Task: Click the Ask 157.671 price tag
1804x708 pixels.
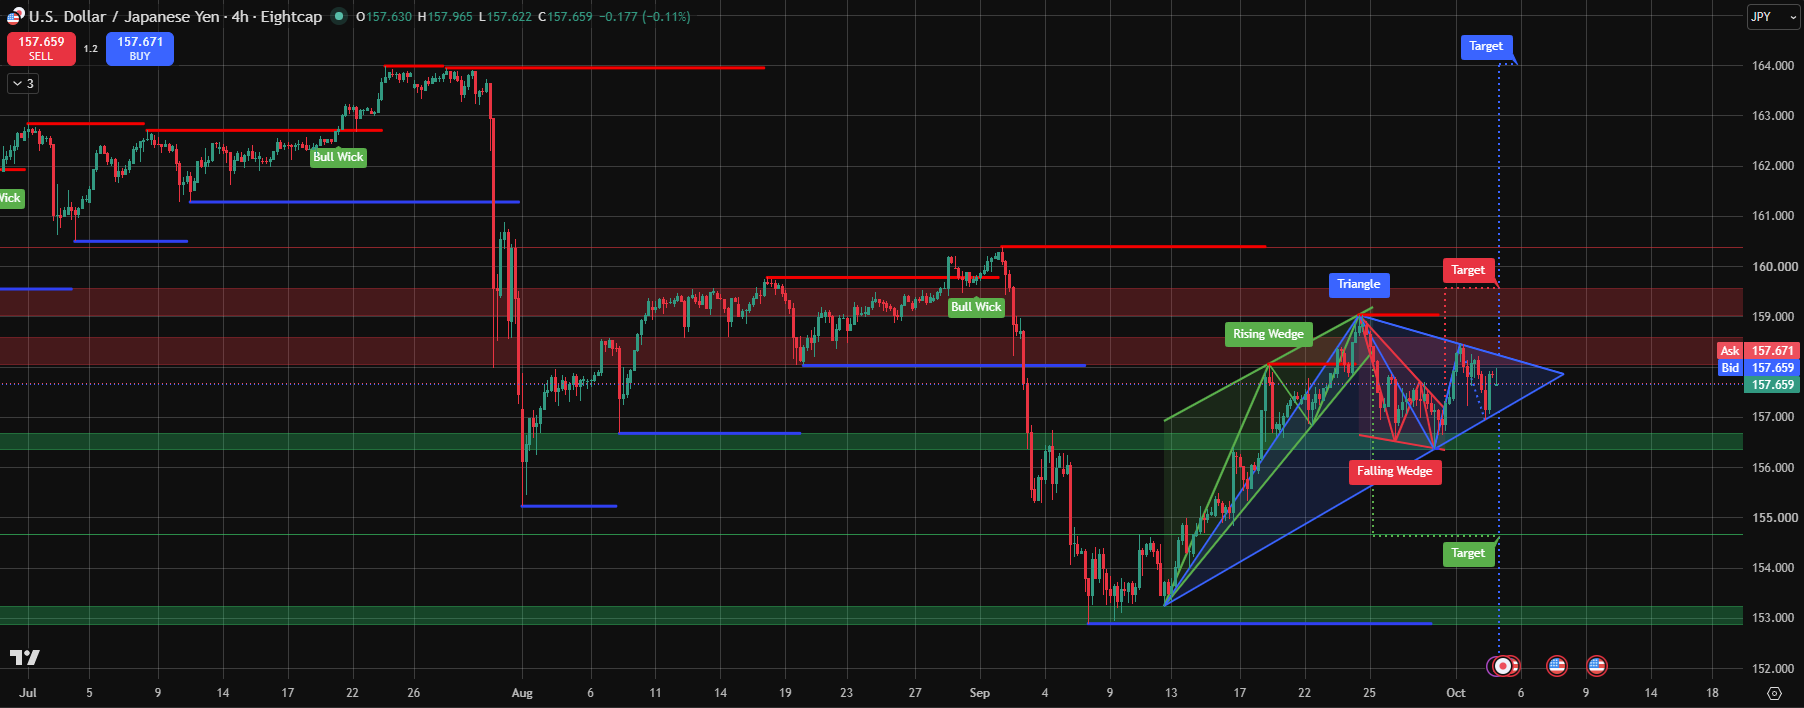Action: tap(1758, 351)
